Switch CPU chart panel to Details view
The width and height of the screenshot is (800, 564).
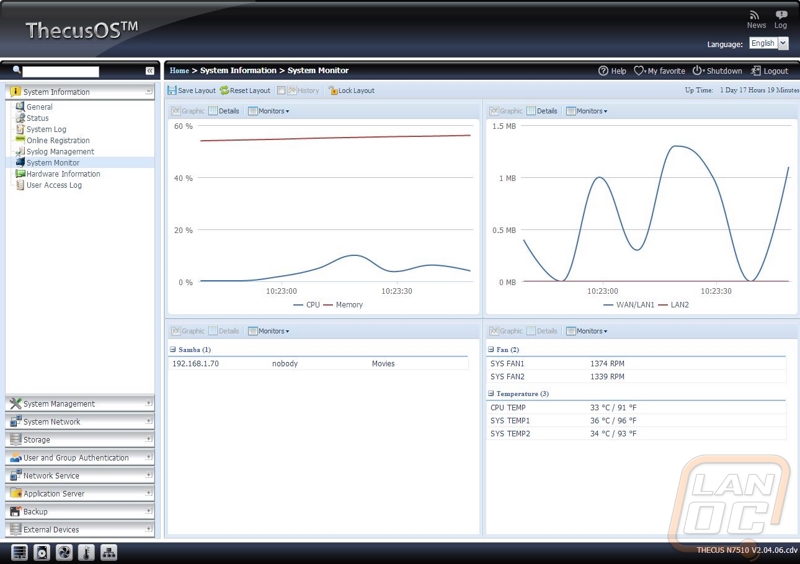[223, 111]
